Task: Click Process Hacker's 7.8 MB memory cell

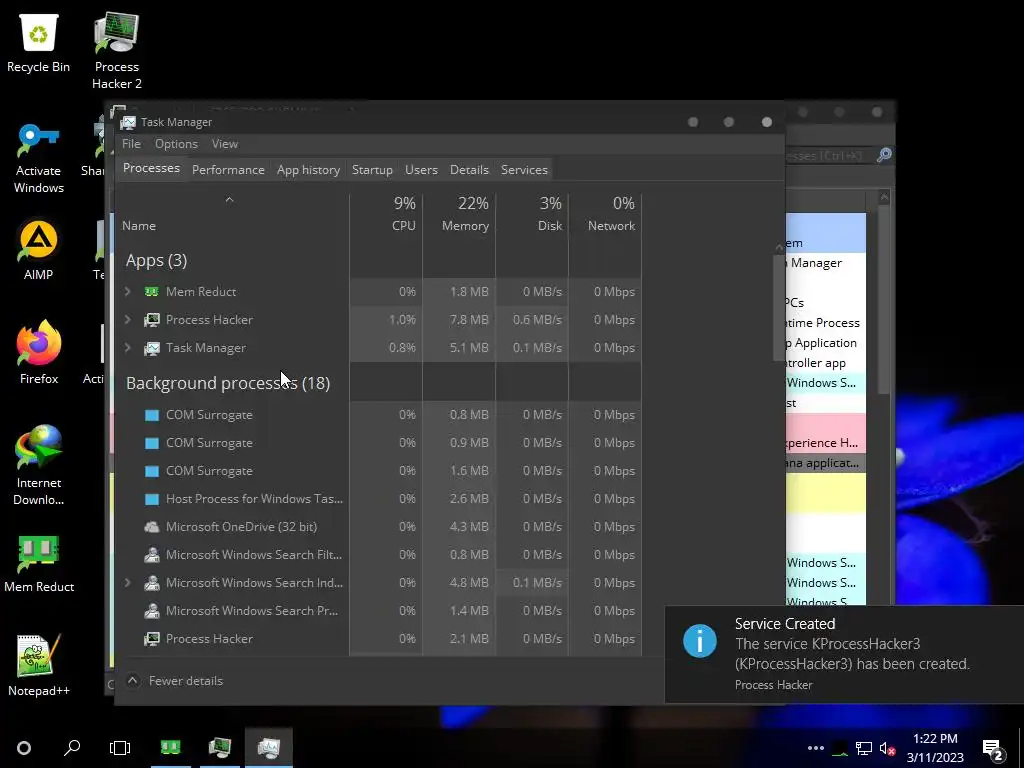Action: coord(459,320)
